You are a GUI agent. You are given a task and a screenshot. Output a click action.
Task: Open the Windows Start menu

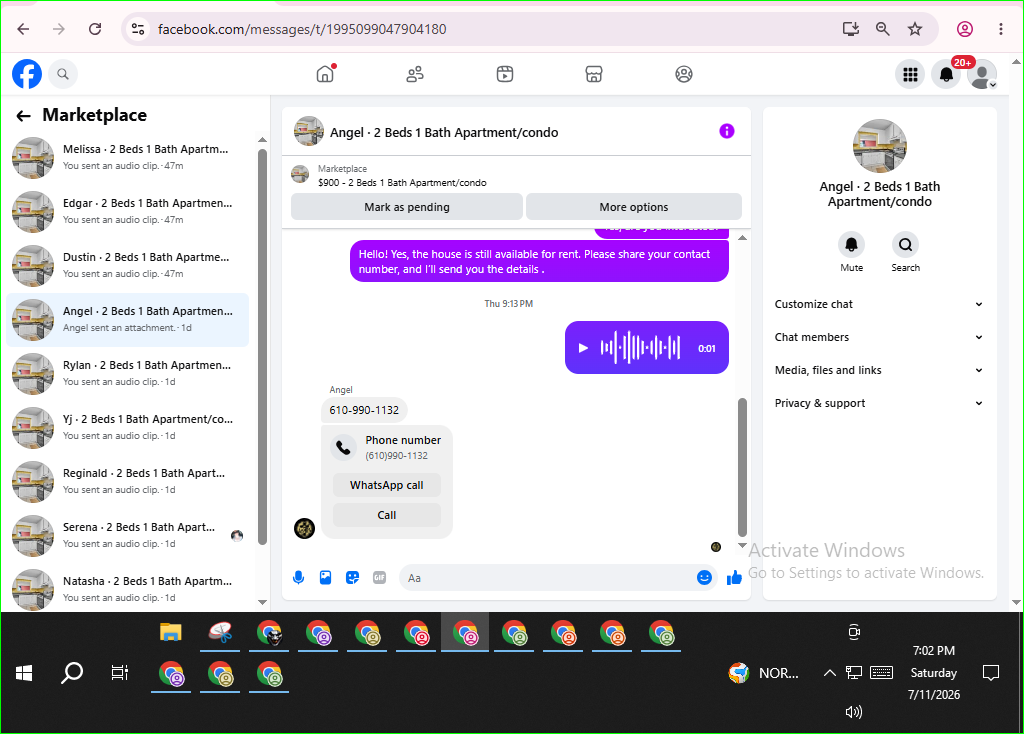[x=24, y=673]
